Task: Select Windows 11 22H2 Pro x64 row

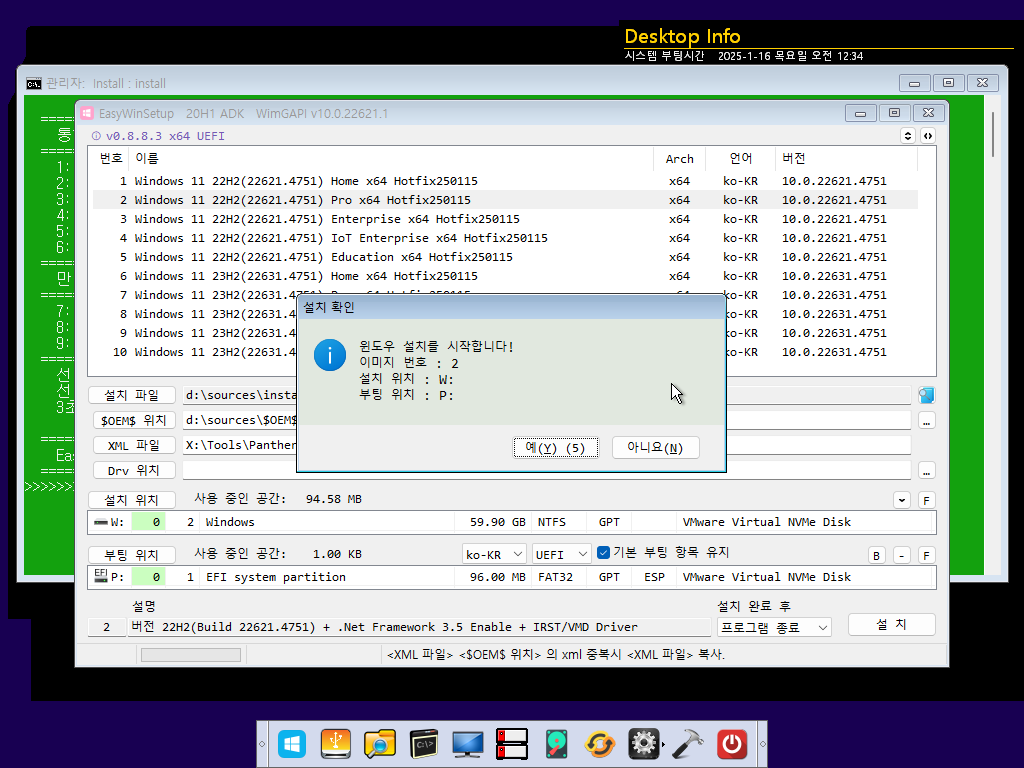Action: pyautogui.click(x=505, y=200)
